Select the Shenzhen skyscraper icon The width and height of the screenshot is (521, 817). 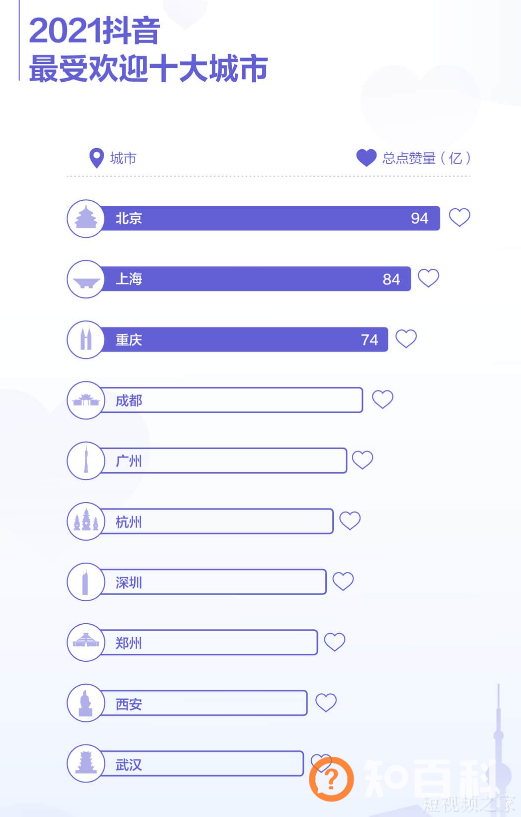[86, 582]
